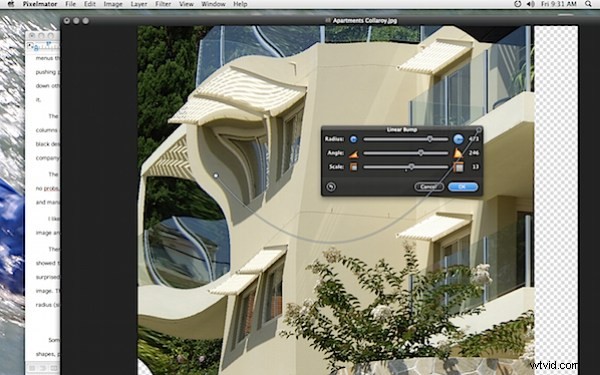Cancel the Linear Bump dialog
This screenshot has height=375, width=600.
point(429,187)
